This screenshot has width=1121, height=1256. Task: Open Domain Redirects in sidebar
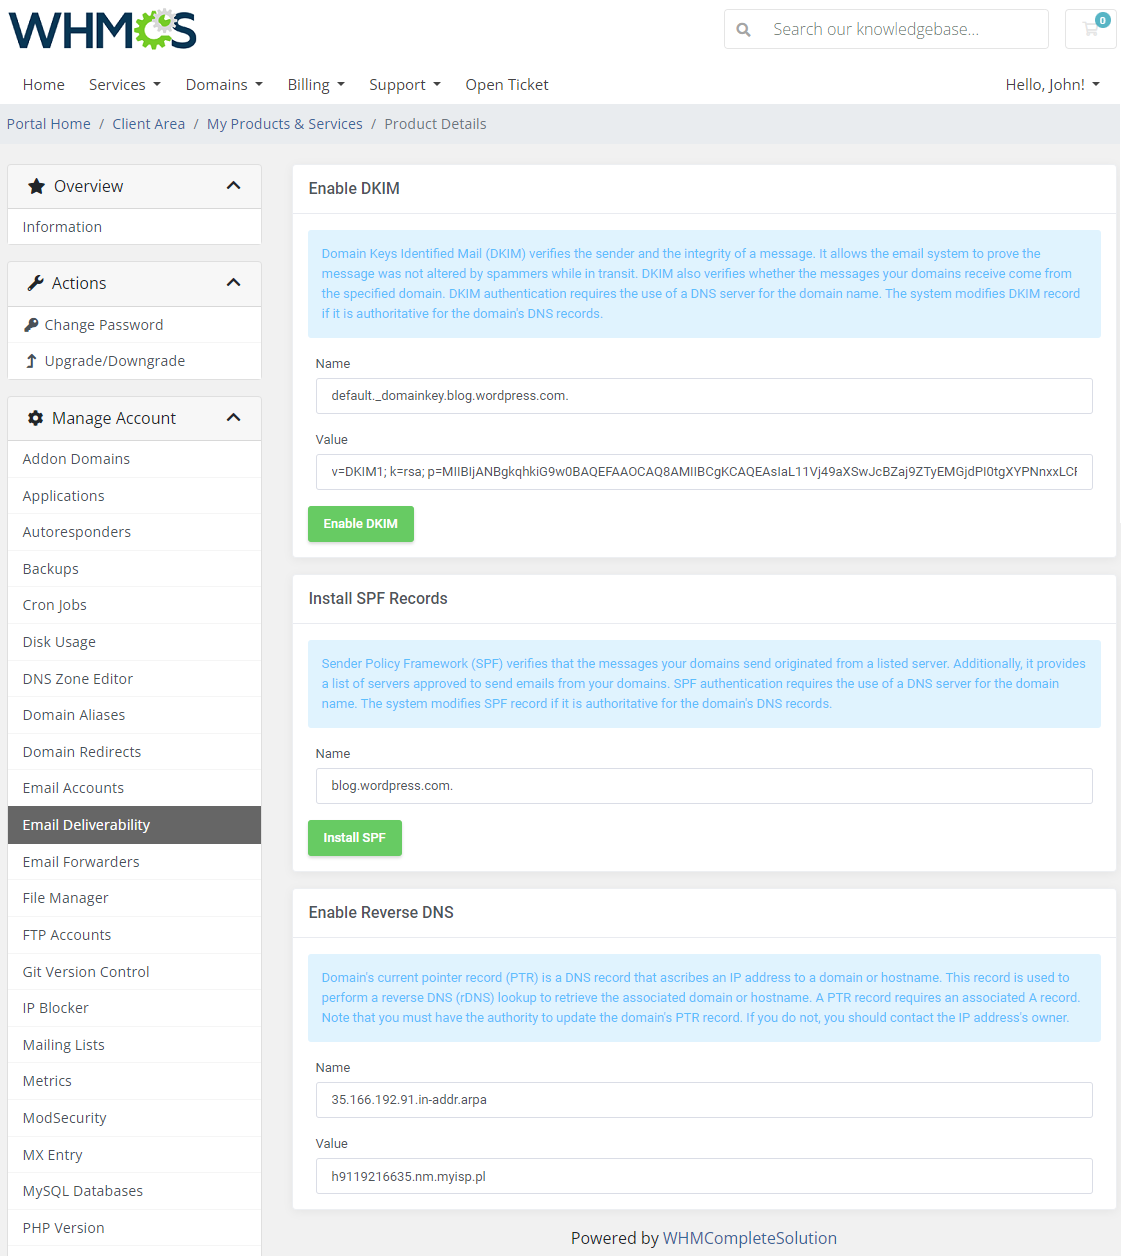[x=134, y=752]
